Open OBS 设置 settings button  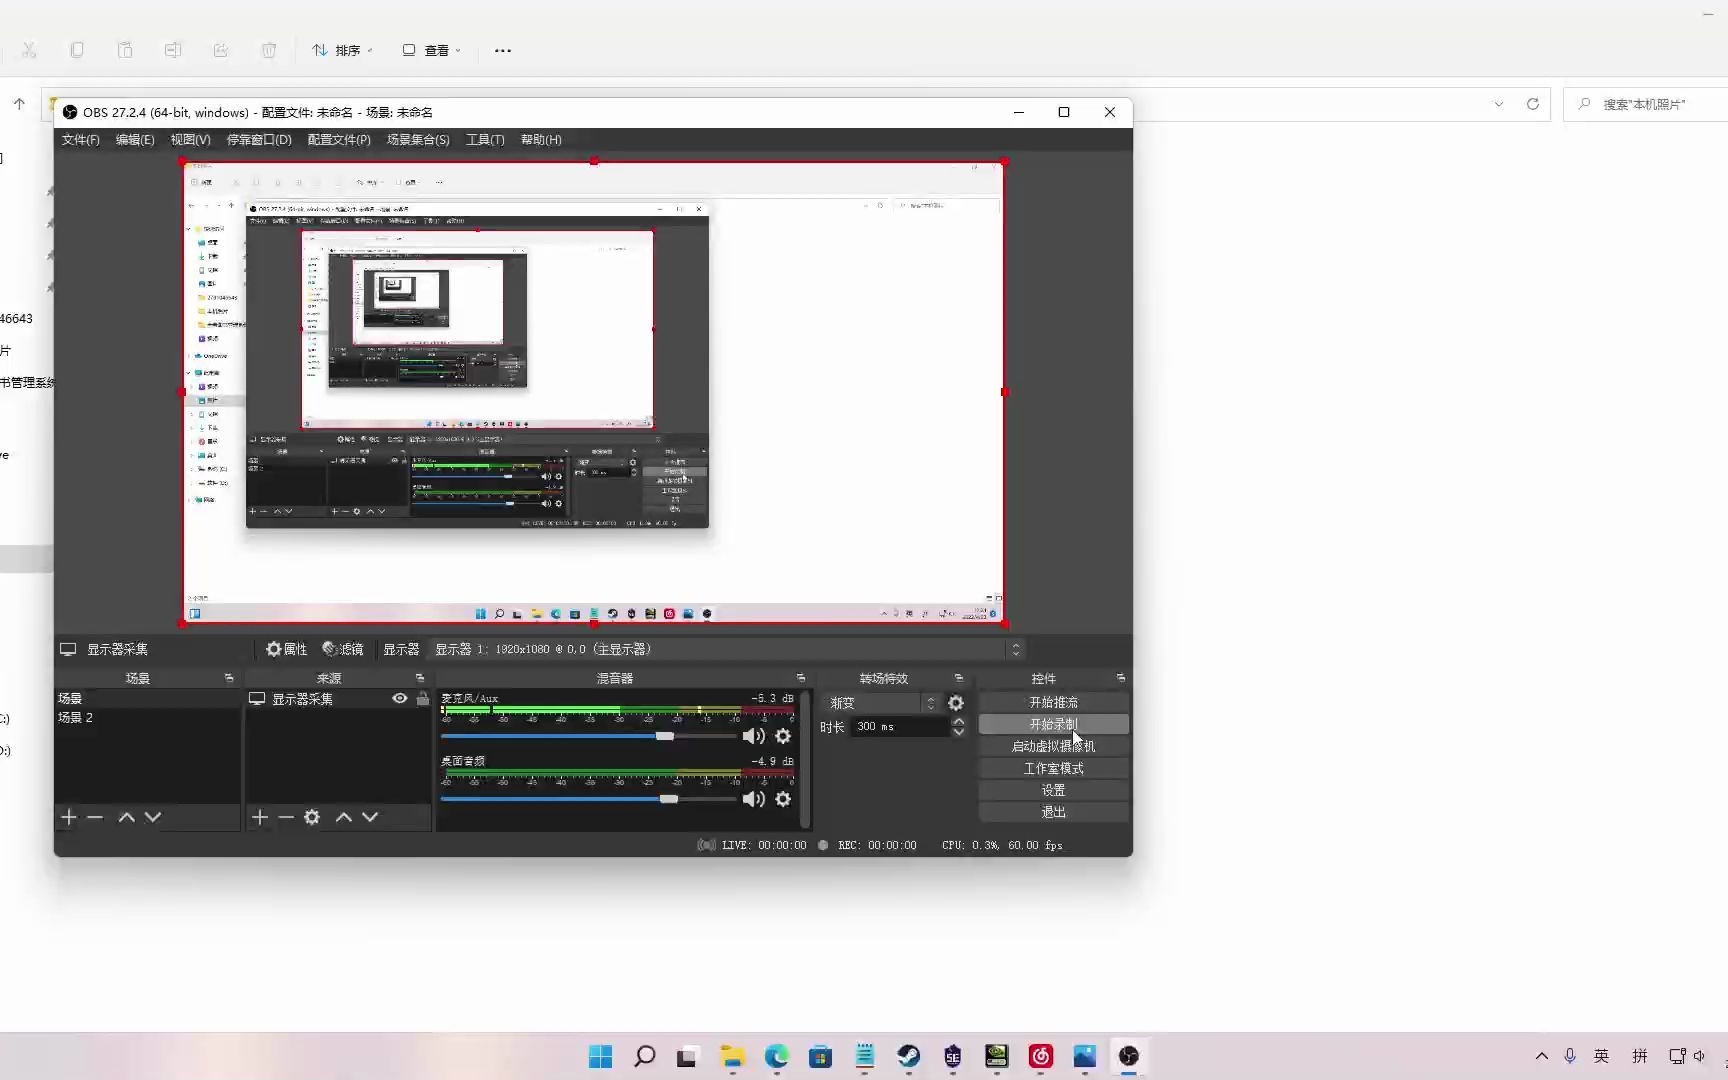tap(1054, 791)
